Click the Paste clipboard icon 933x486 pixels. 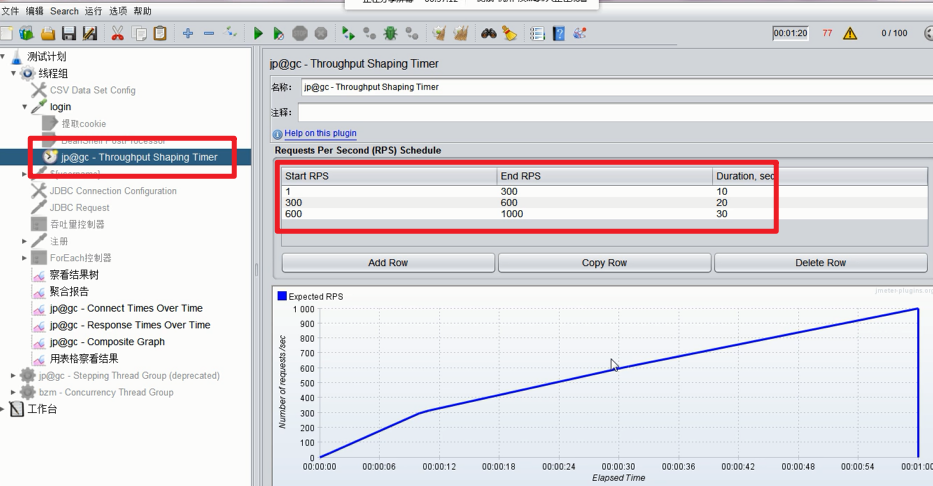pos(160,33)
